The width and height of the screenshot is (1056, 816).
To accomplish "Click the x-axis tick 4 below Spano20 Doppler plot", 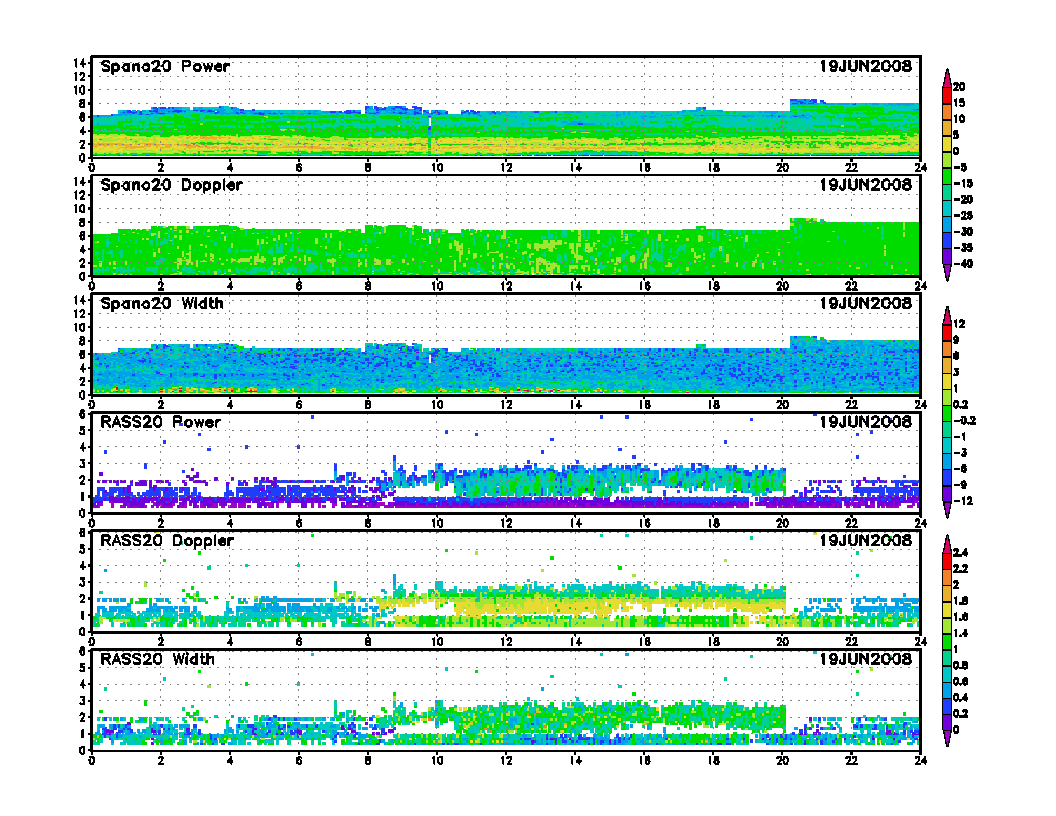I will [x=230, y=286].
